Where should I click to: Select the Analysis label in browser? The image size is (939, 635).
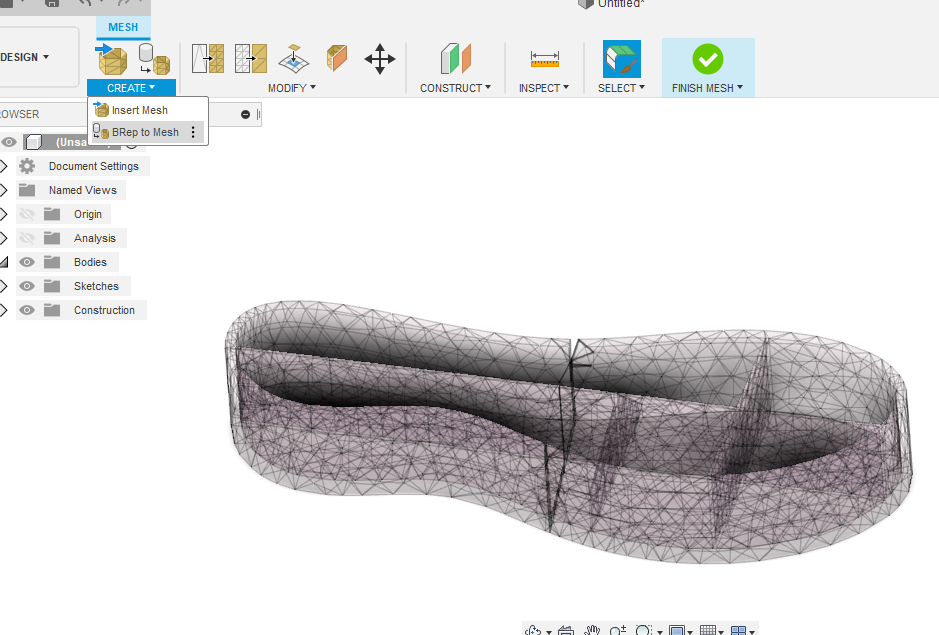(x=95, y=238)
